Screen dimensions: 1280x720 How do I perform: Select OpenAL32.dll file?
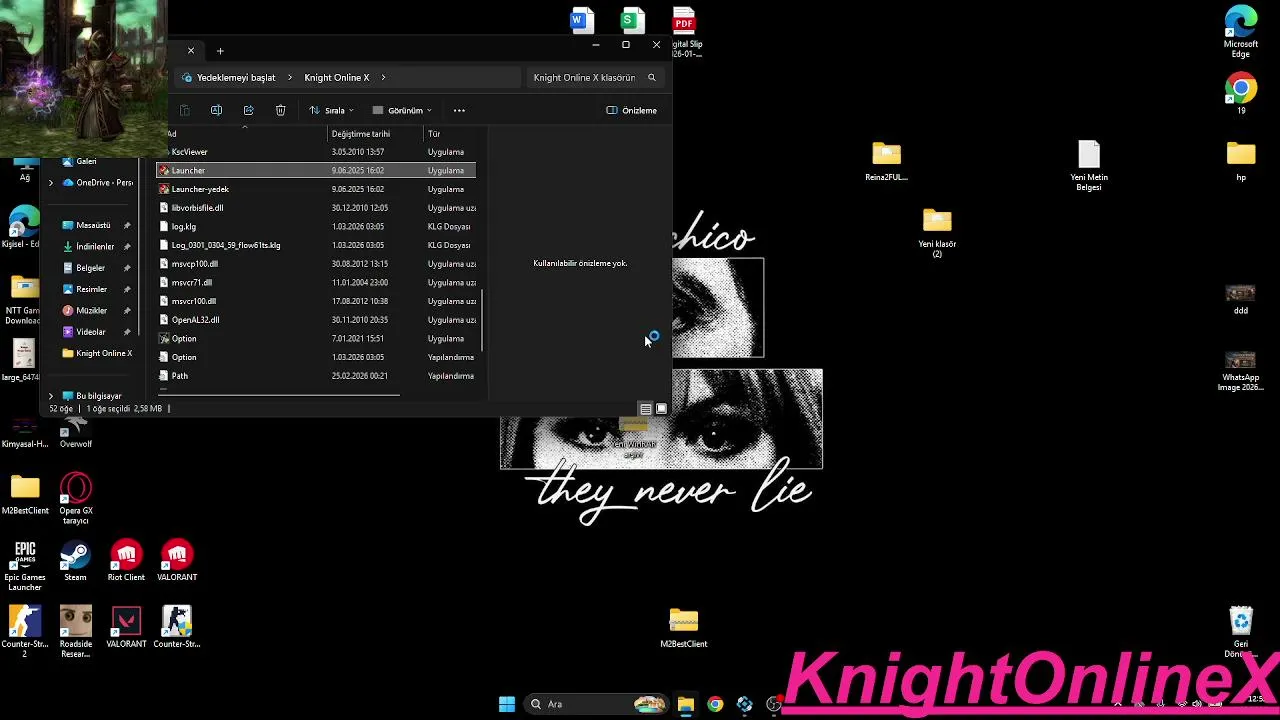click(x=316, y=320)
